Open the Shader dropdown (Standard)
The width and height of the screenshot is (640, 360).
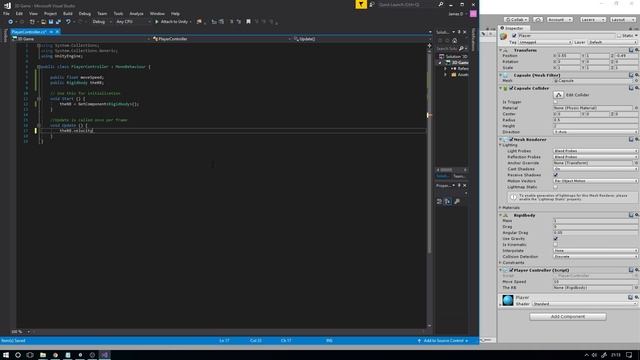click(x=584, y=304)
